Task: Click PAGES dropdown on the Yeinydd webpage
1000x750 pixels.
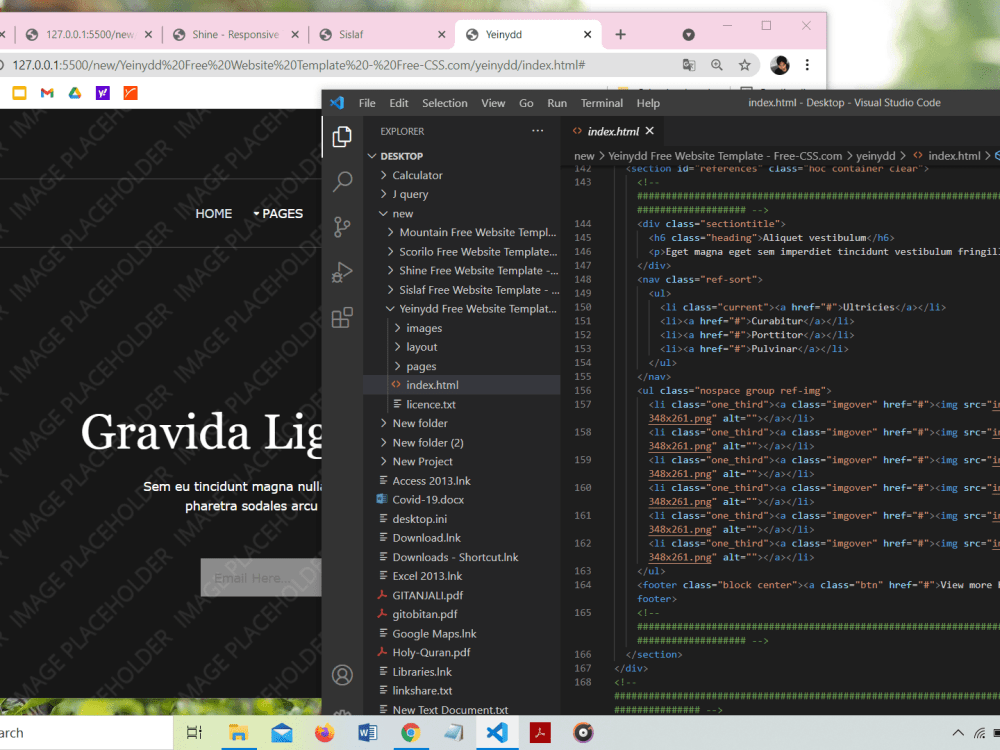Action: (278, 214)
